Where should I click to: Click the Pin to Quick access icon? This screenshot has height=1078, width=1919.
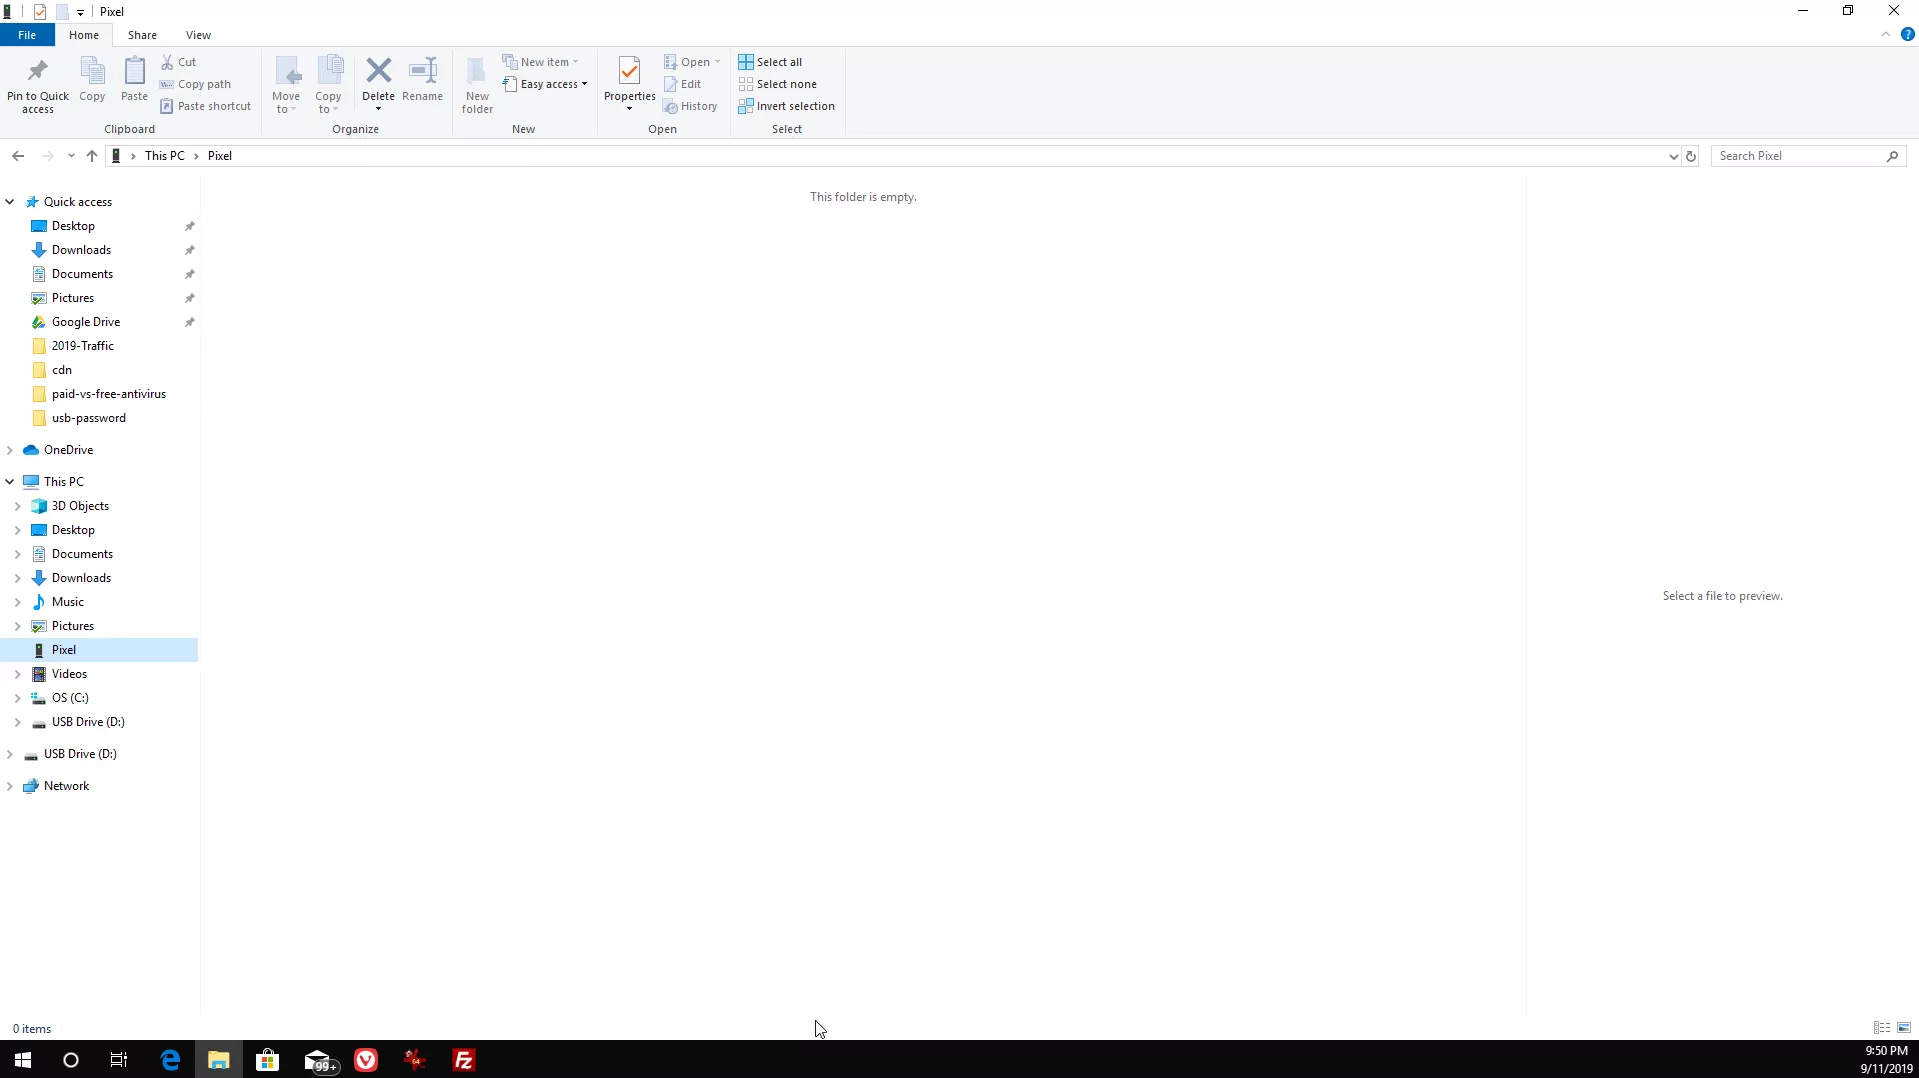(x=38, y=72)
